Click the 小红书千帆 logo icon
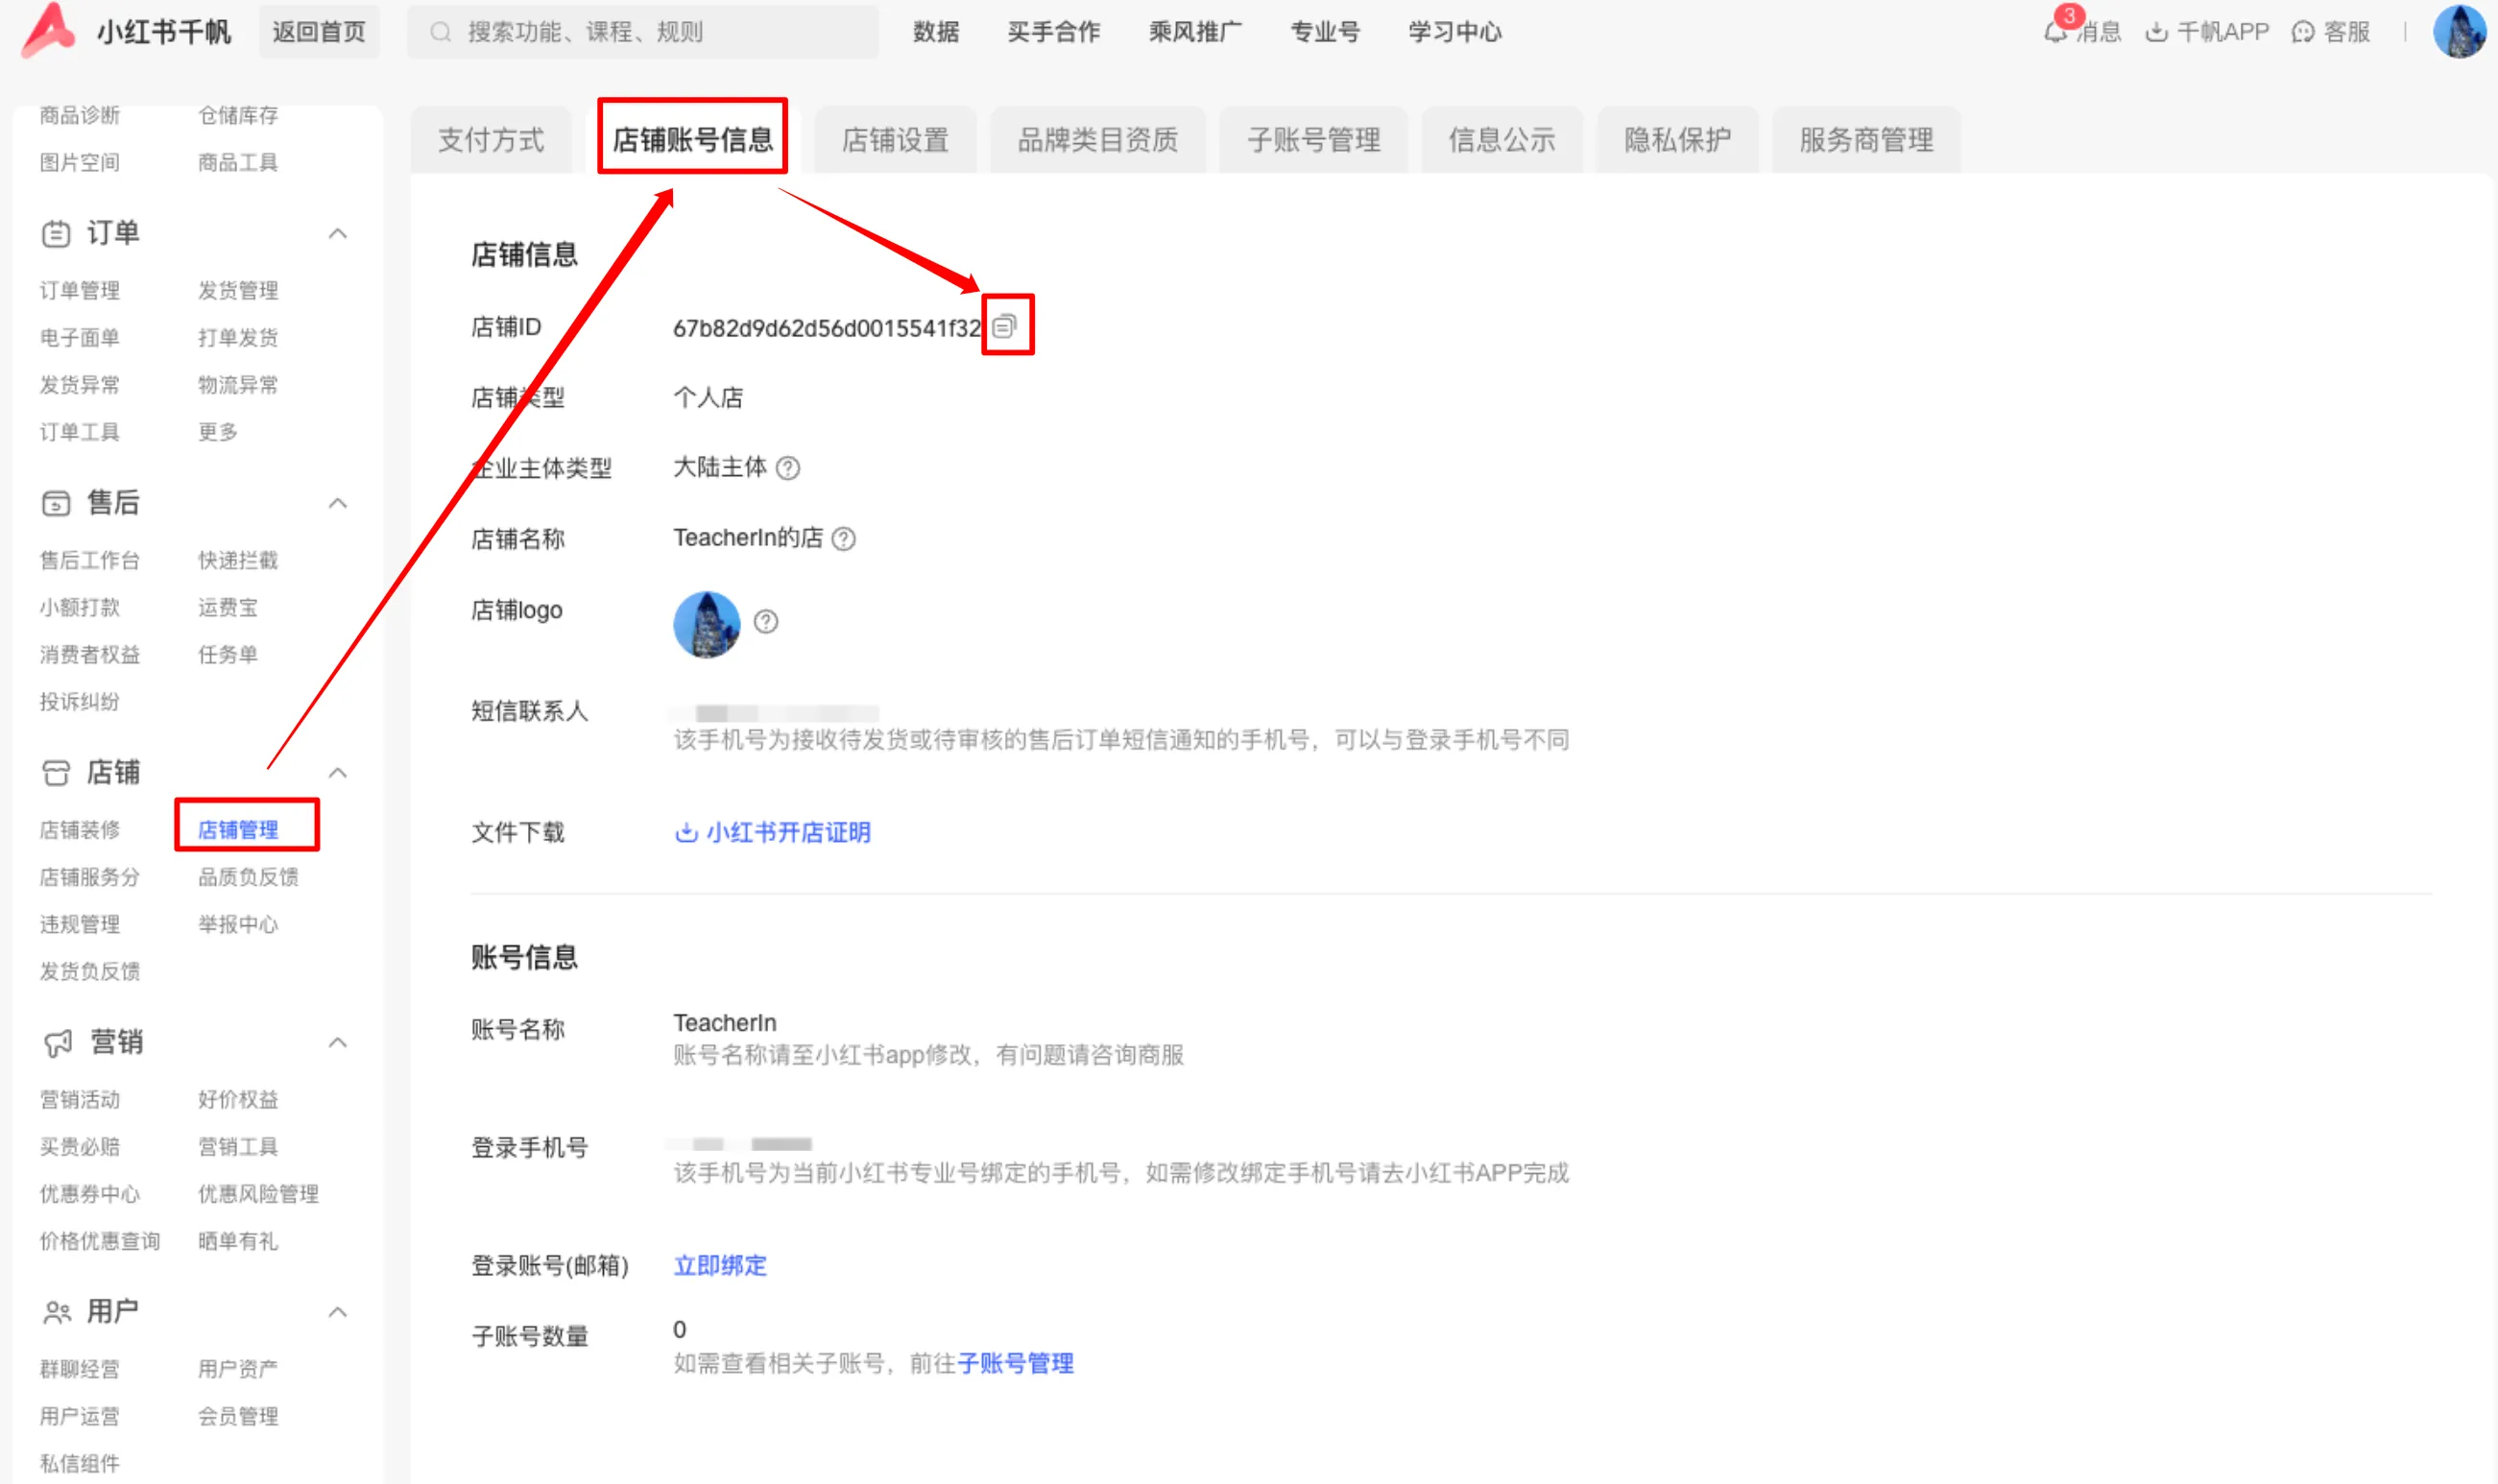2498x1484 pixels. coord(47,29)
